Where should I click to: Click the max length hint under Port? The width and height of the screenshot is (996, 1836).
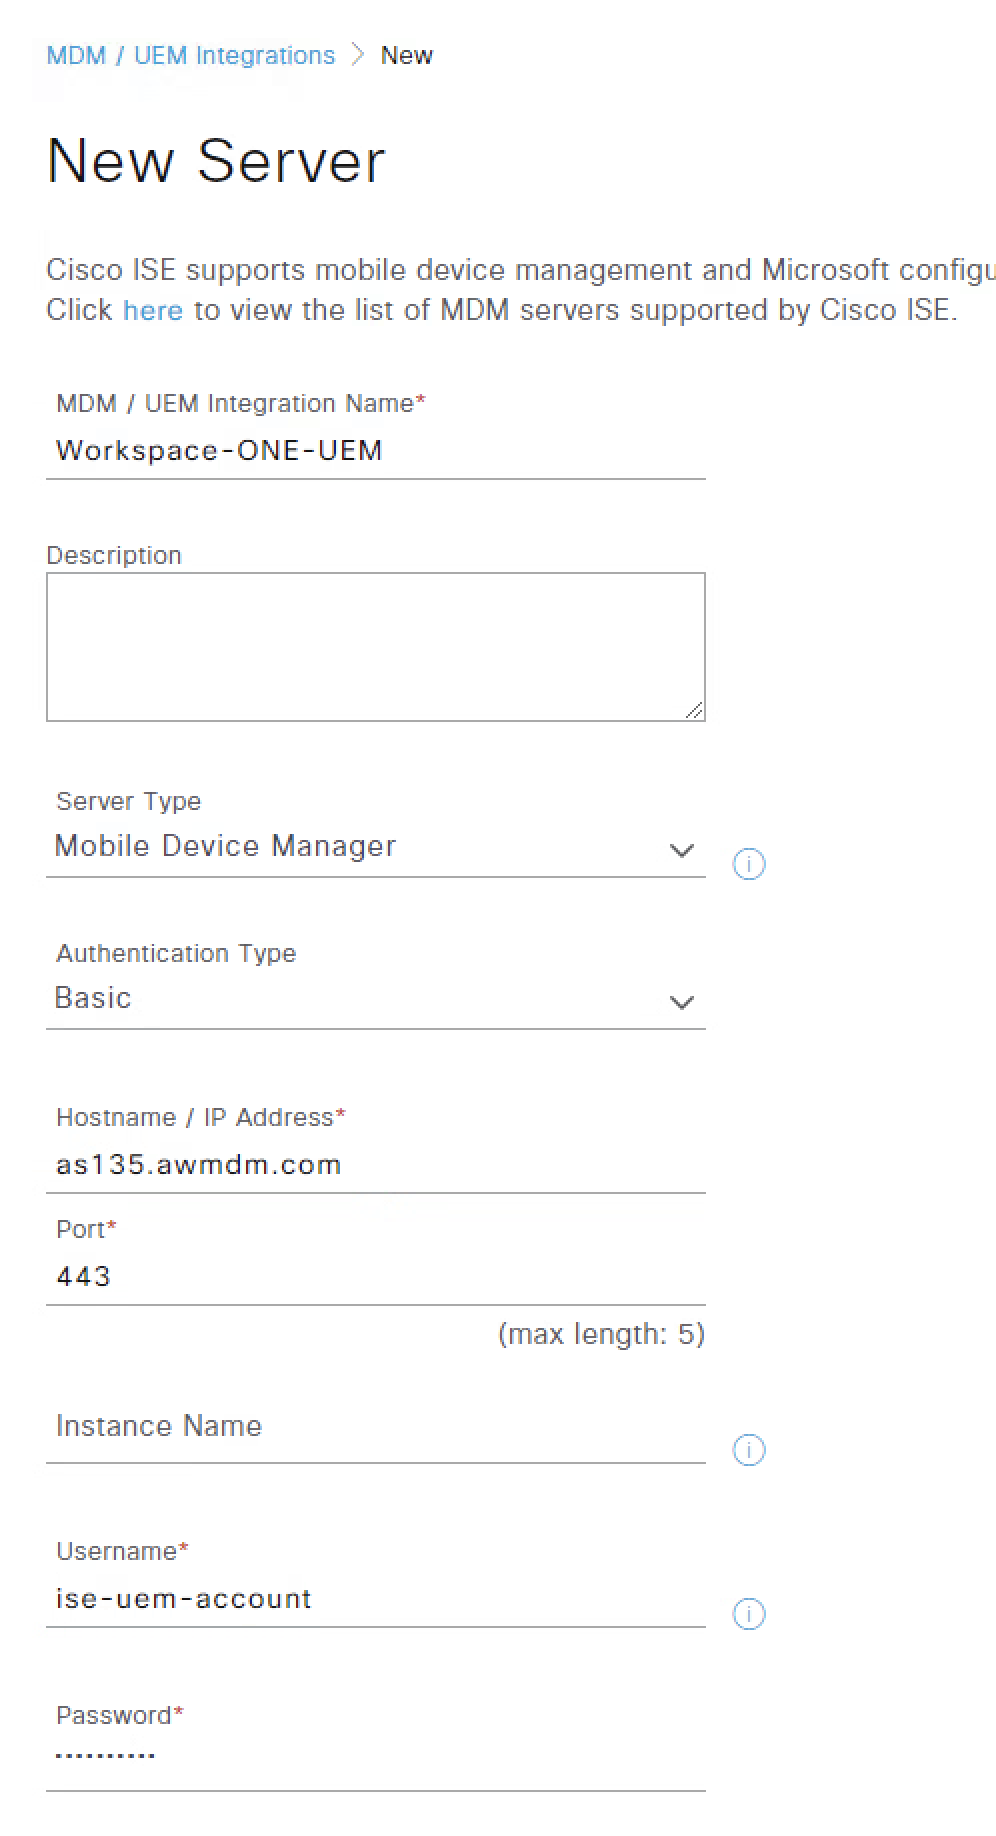pyautogui.click(x=601, y=1334)
